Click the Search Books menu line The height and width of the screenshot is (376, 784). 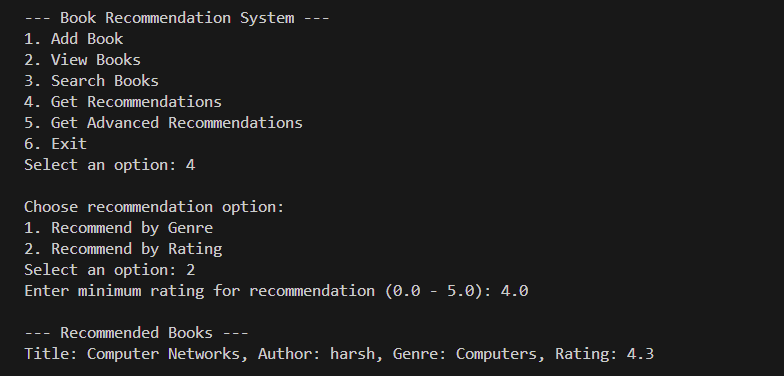(x=92, y=81)
